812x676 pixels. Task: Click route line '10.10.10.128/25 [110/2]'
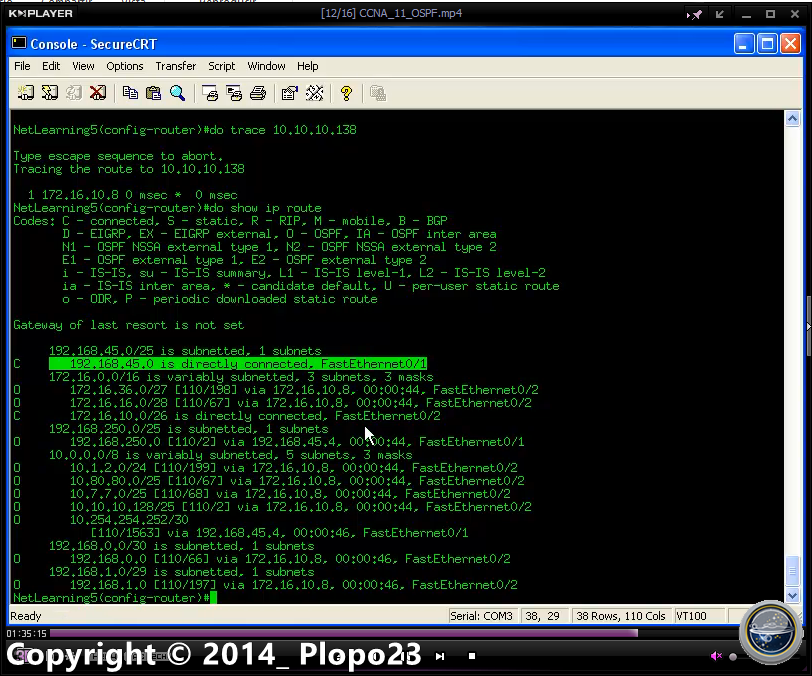[x=272, y=507]
